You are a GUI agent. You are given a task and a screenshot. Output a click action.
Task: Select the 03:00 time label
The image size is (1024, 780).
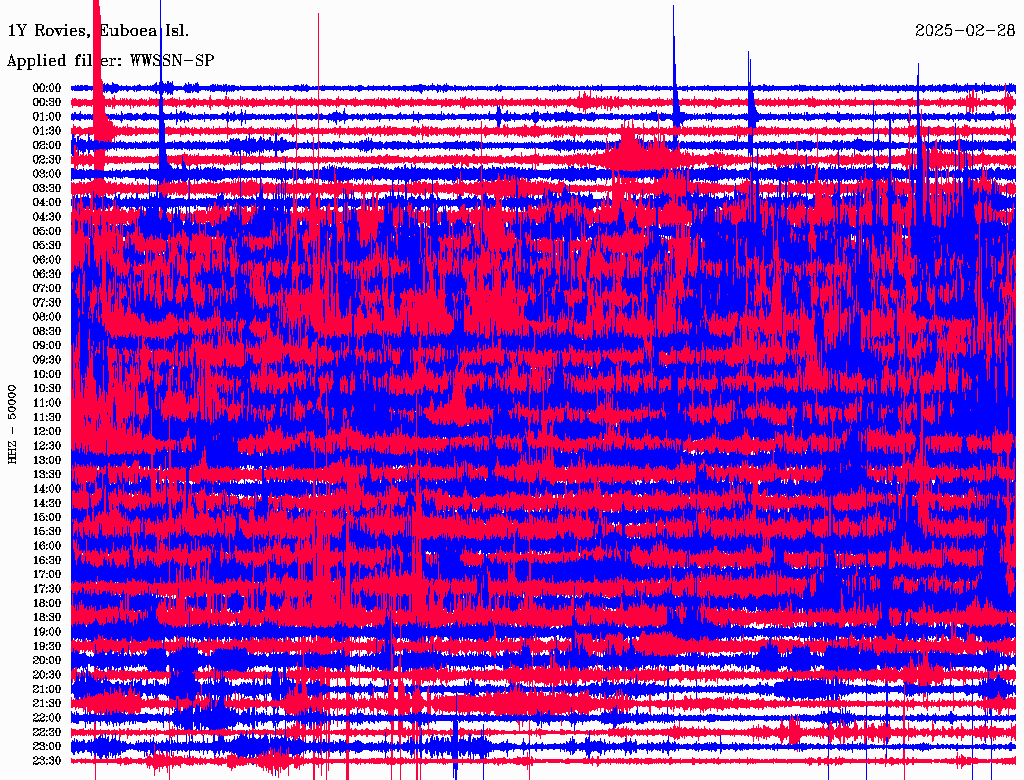click(x=47, y=174)
